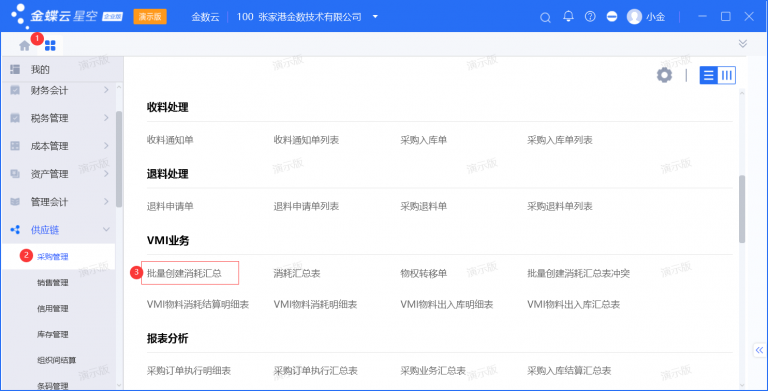768x391 pixels.
Task: Click the settings gear icon
Action: (664, 75)
